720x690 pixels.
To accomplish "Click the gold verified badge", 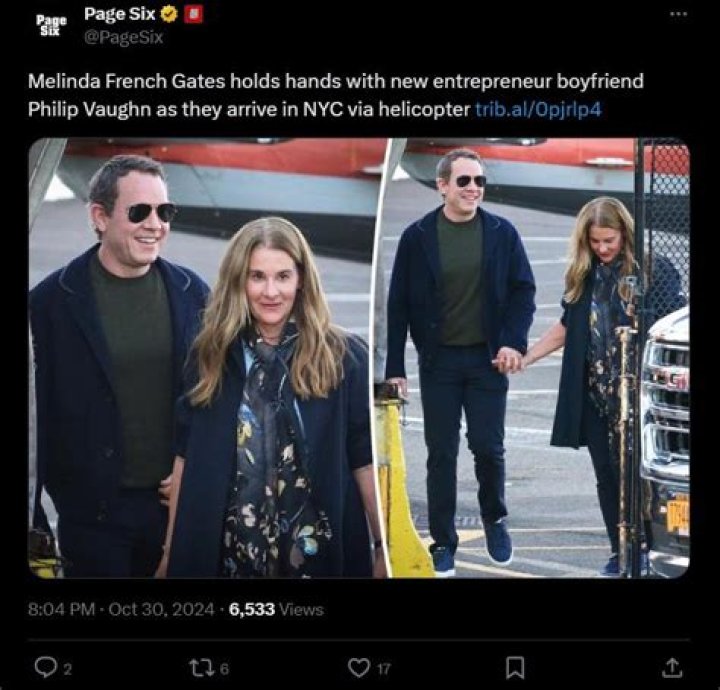I will (x=169, y=15).
